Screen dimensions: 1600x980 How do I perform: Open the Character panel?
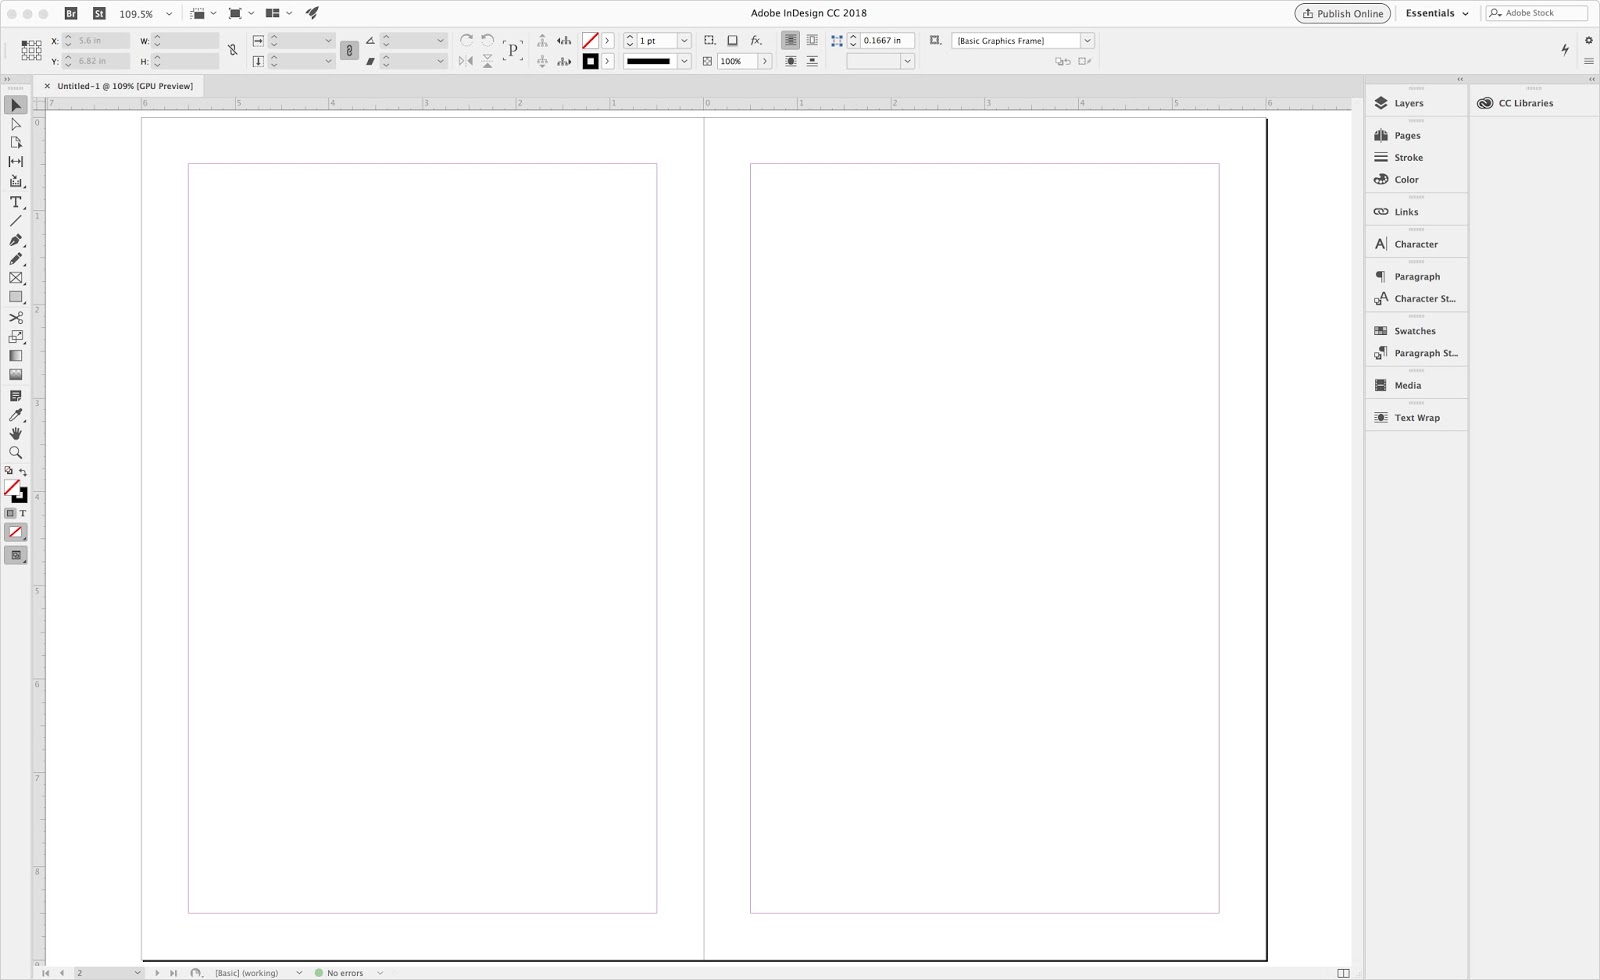tap(1416, 243)
